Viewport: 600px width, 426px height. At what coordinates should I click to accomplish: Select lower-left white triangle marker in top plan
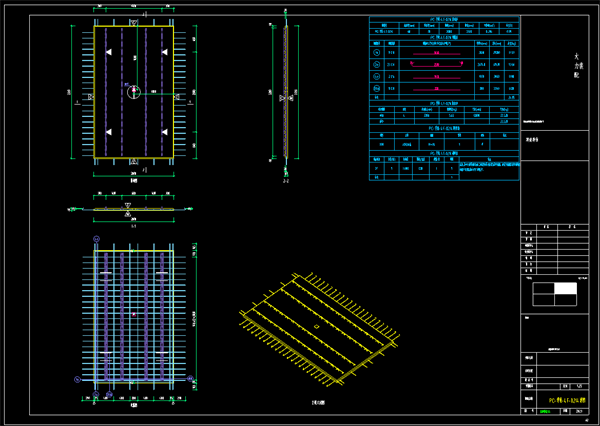pyautogui.click(x=109, y=132)
